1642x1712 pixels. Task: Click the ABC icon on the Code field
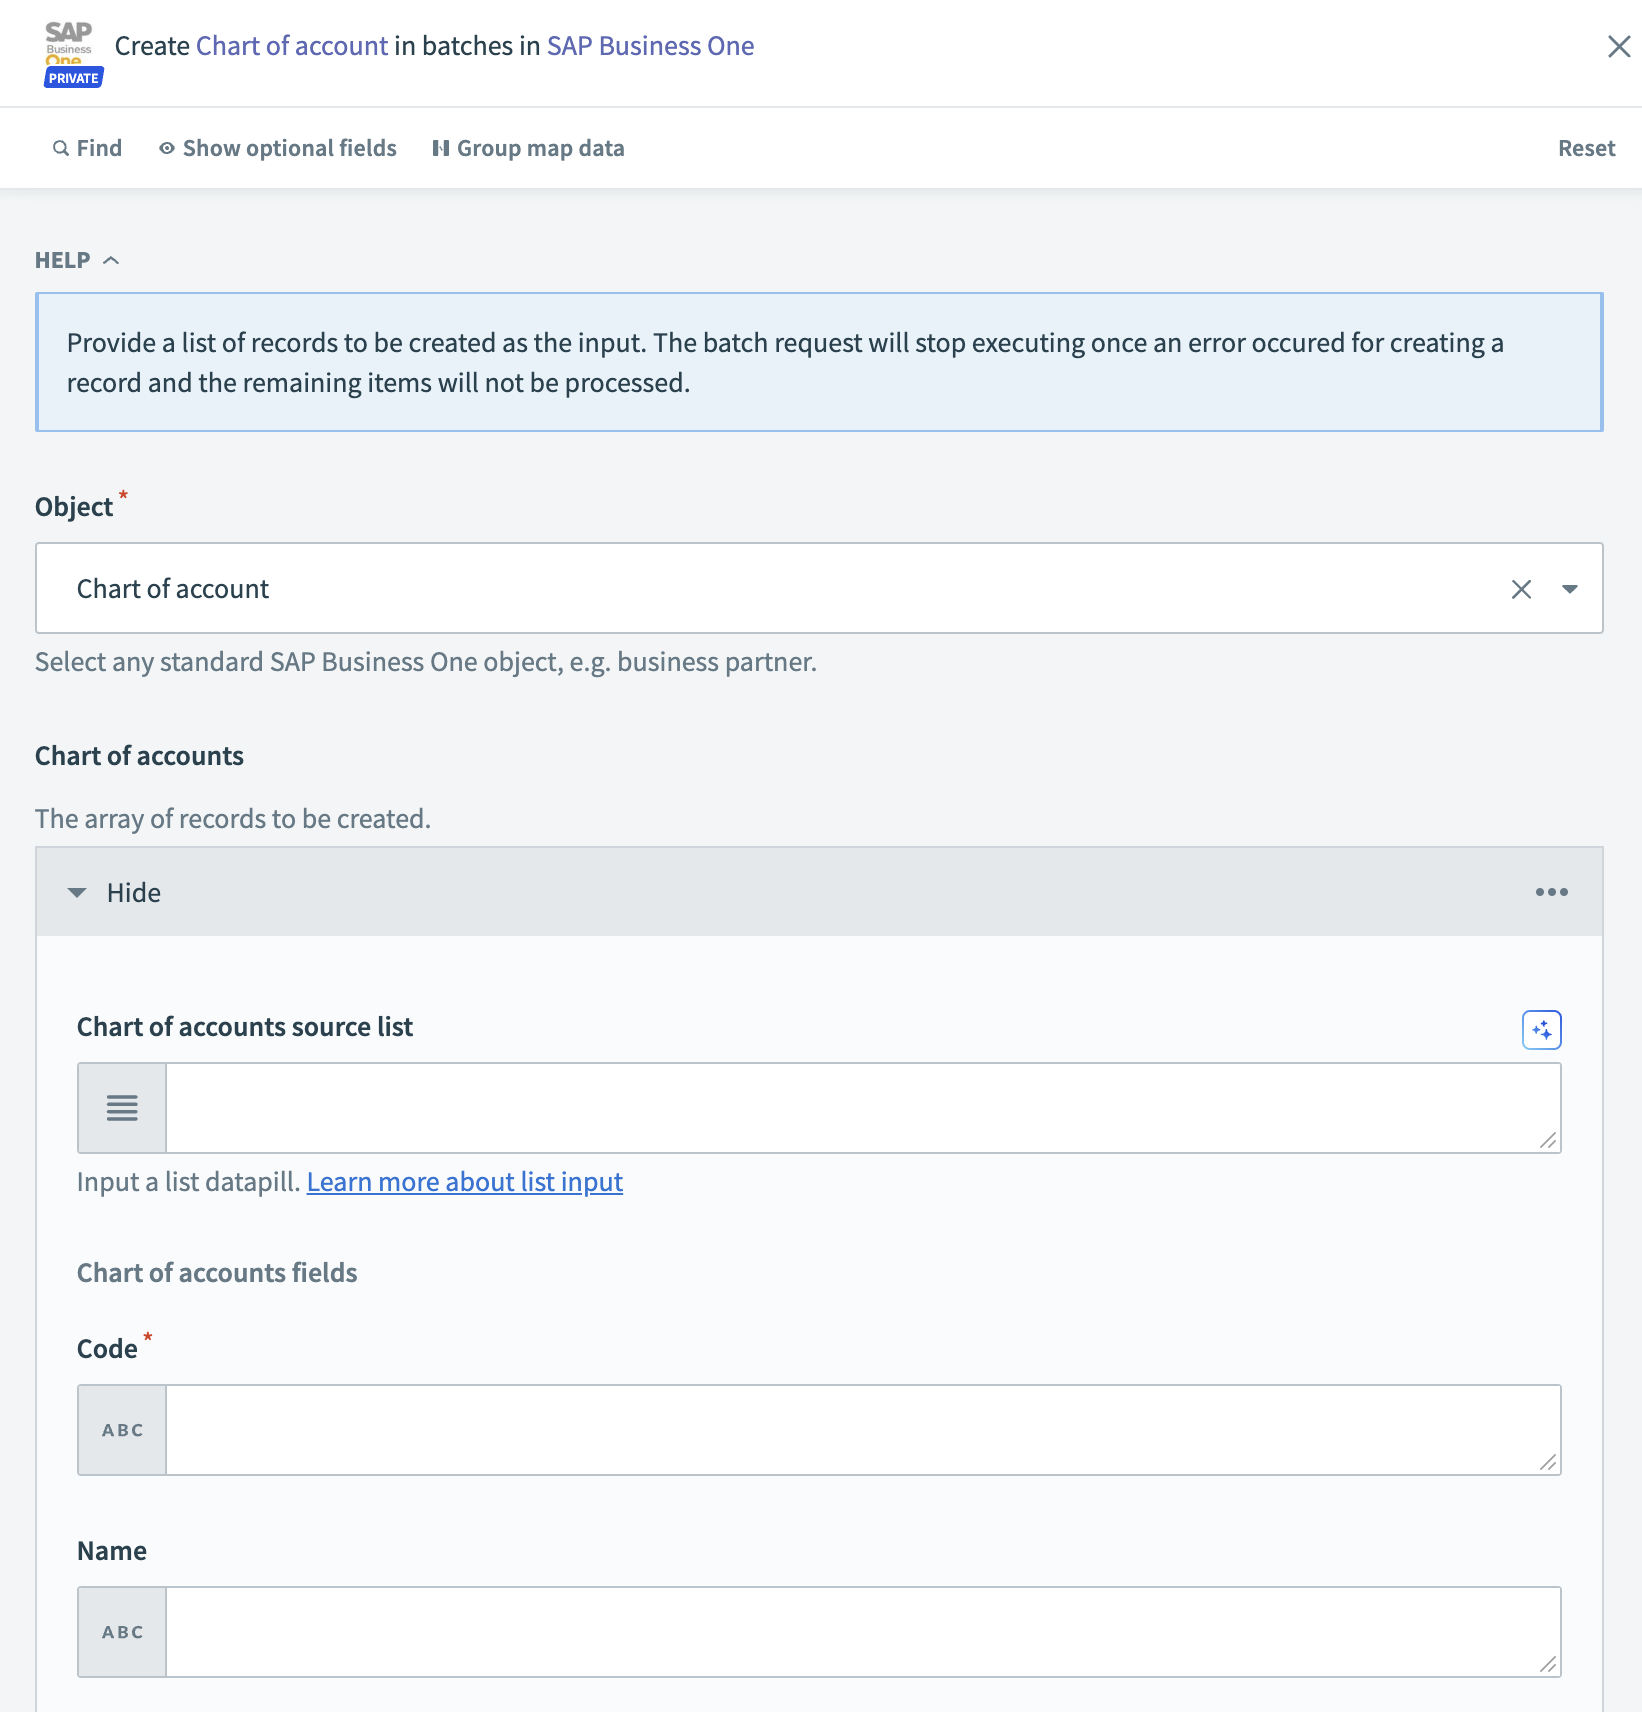(121, 1430)
